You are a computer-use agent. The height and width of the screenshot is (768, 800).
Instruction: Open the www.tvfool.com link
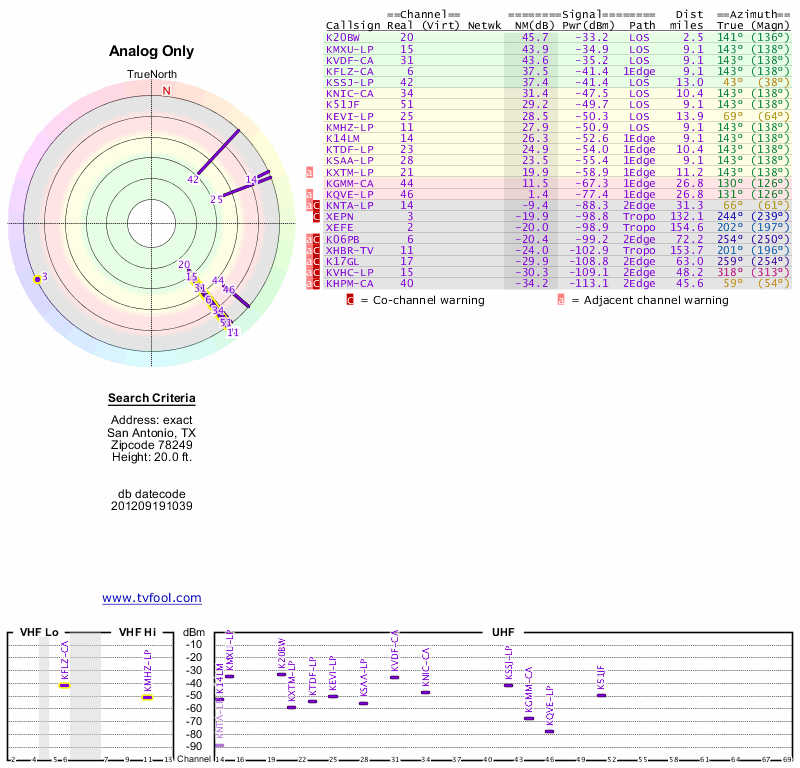click(x=152, y=598)
